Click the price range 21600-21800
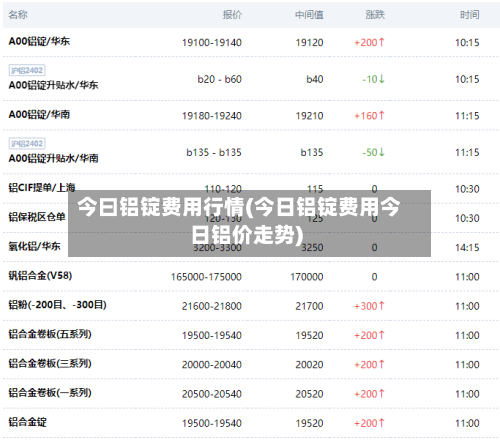The image size is (500, 448). click(x=212, y=306)
